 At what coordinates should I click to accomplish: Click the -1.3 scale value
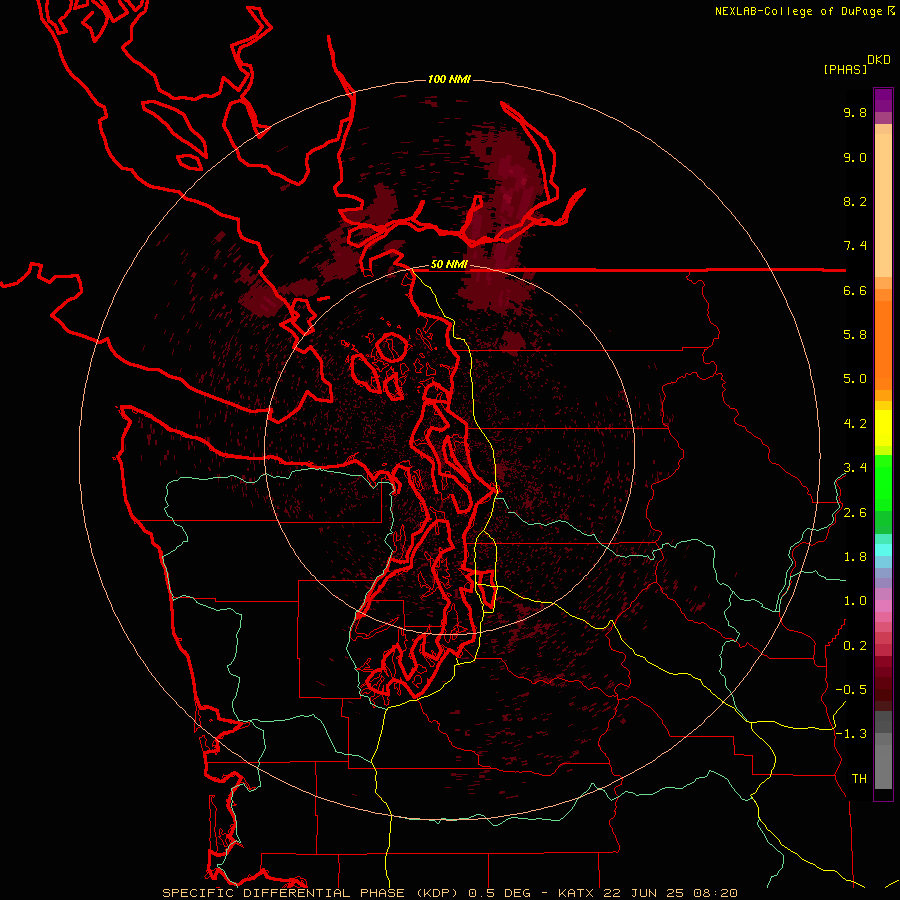[x=851, y=734]
